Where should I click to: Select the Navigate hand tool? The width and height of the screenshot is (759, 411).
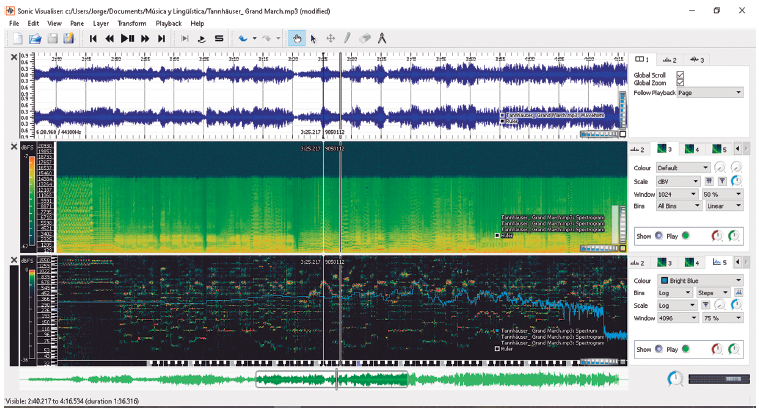point(297,38)
